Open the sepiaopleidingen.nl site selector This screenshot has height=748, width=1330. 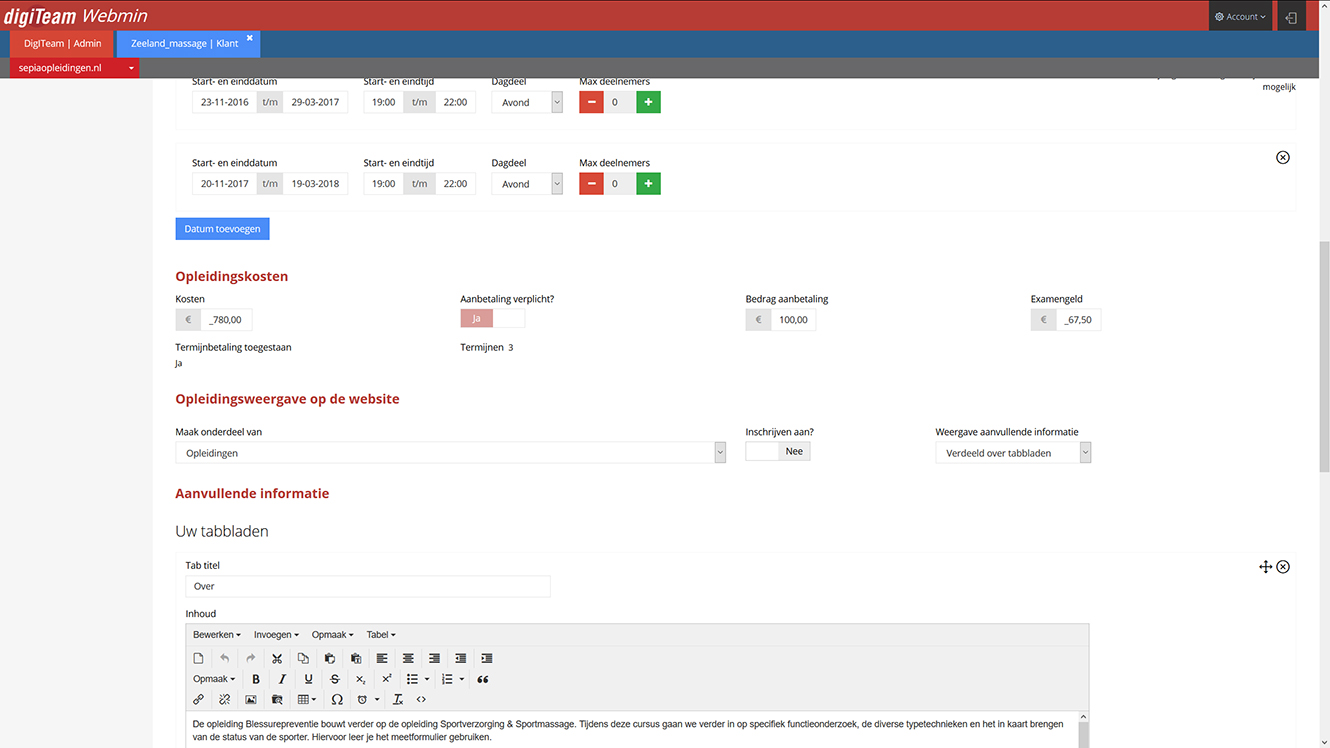74,68
